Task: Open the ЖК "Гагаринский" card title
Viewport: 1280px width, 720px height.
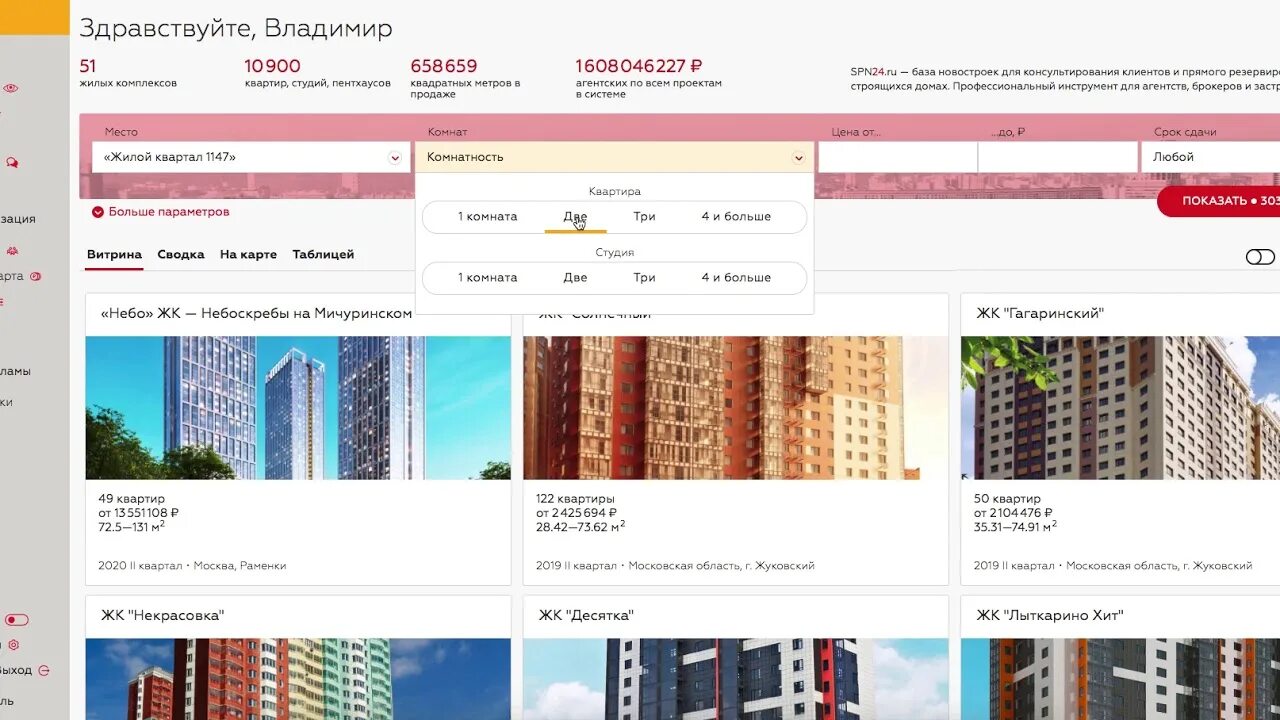Action: pos(1040,313)
